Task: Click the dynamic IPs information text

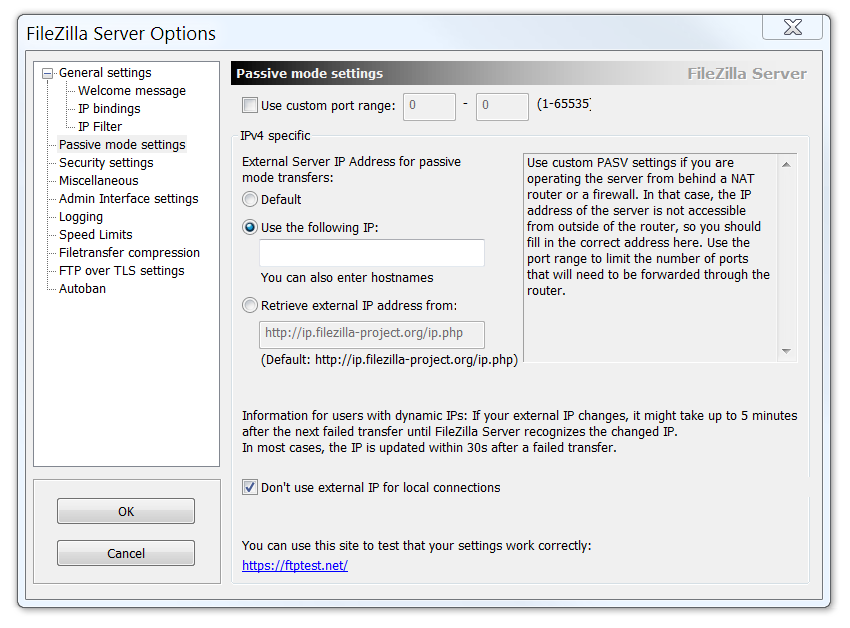Action: pyautogui.click(x=519, y=432)
